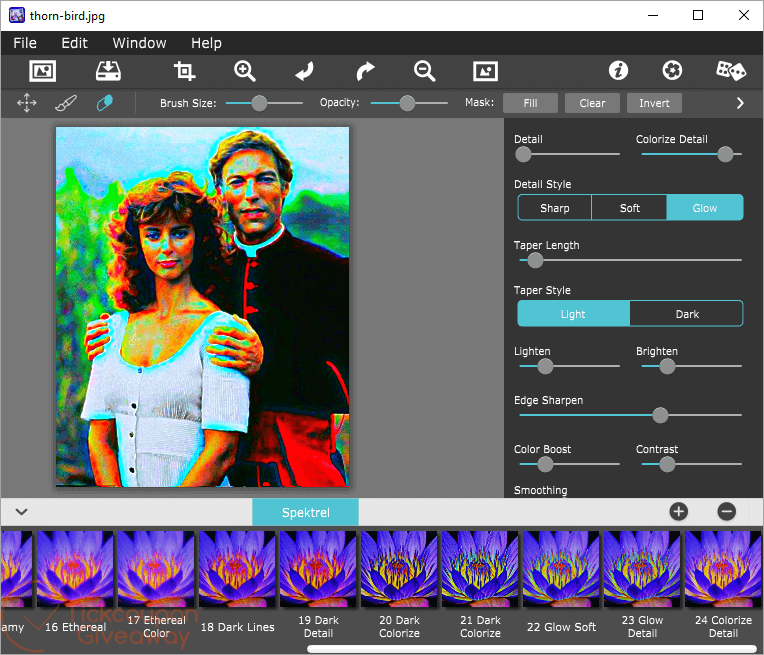Click the app icon in title bar
Viewport: 764px width, 655px height.
(17, 15)
